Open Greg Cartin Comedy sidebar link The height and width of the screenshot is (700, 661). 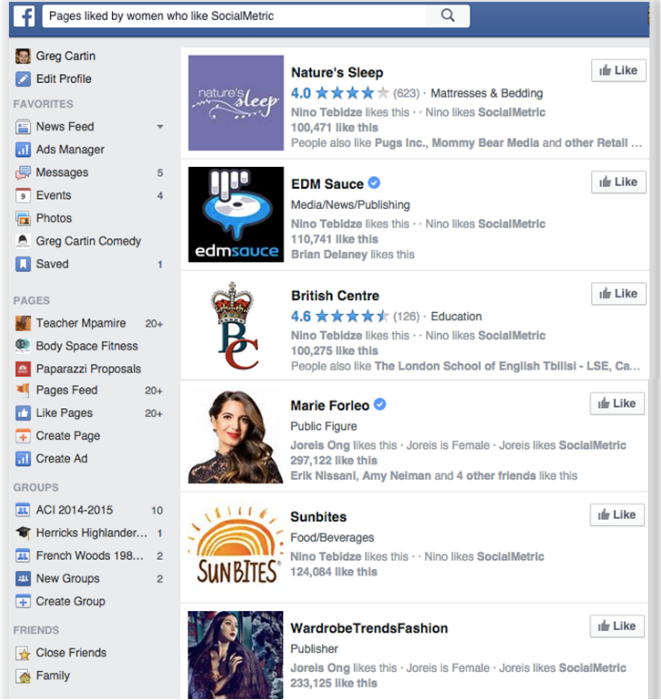[x=88, y=241]
